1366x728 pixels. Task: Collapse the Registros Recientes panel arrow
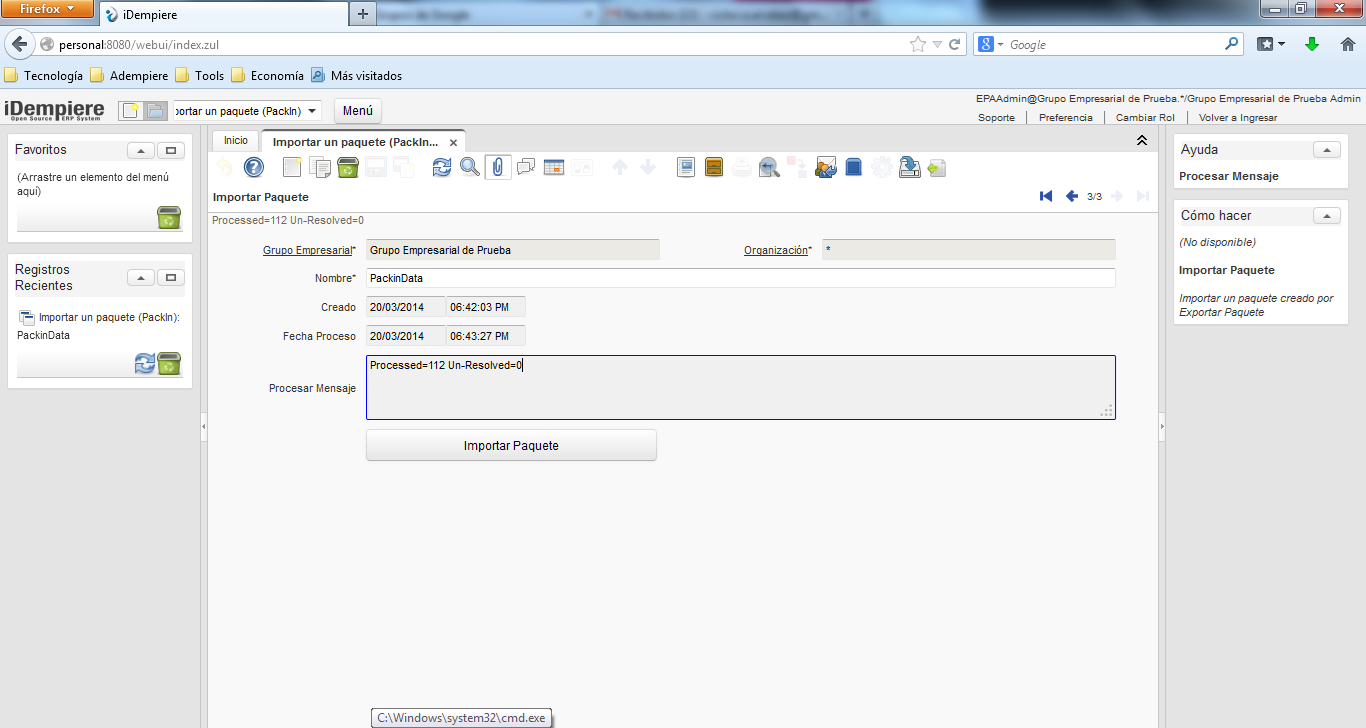(x=140, y=278)
